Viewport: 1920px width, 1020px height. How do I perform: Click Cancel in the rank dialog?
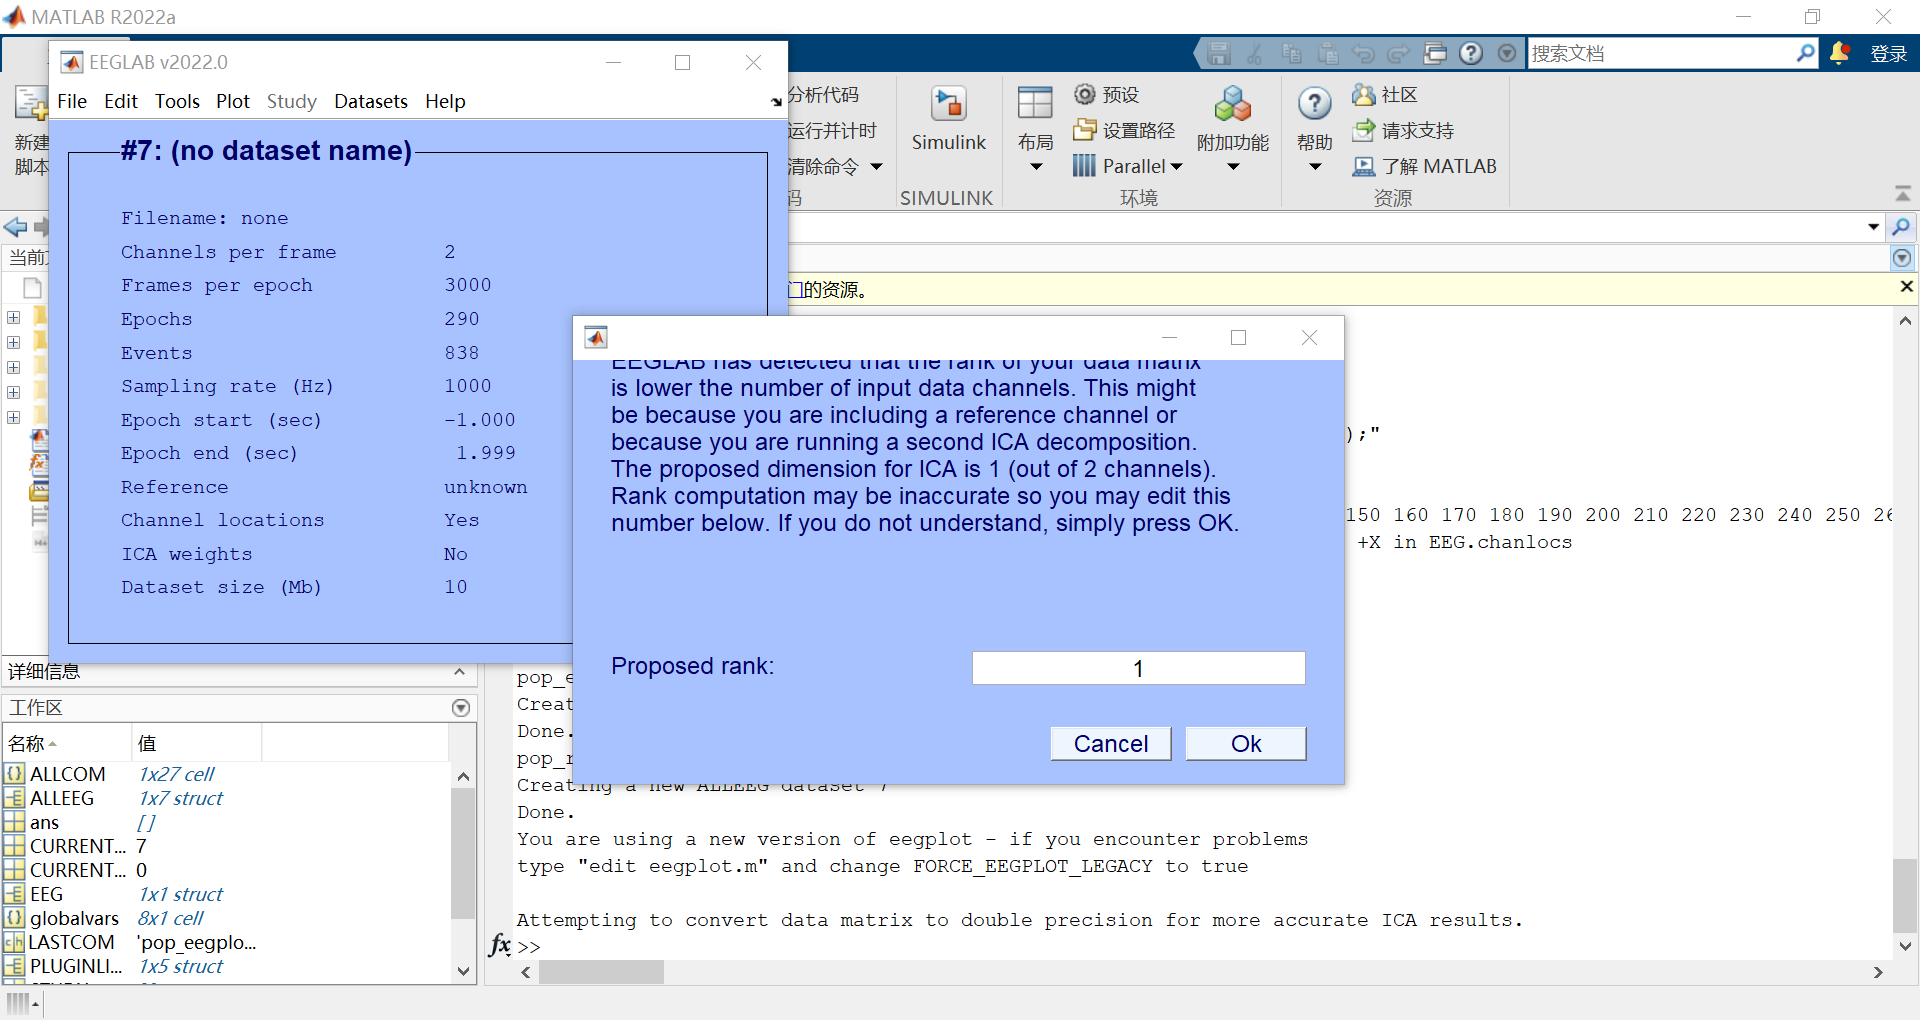(1111, 744)
